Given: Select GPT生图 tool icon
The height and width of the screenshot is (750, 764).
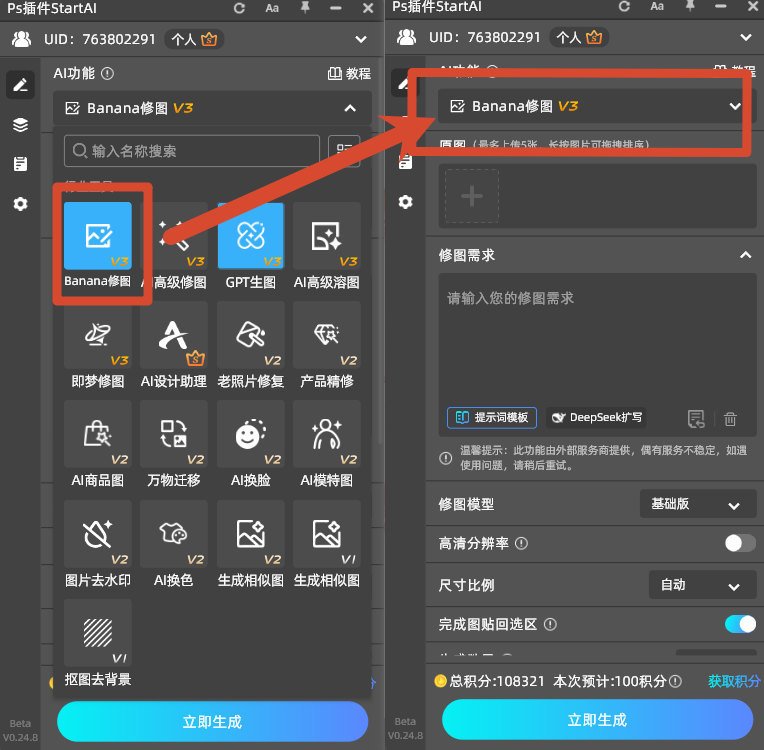Looking at the screenshot, I should pos(250,236).
